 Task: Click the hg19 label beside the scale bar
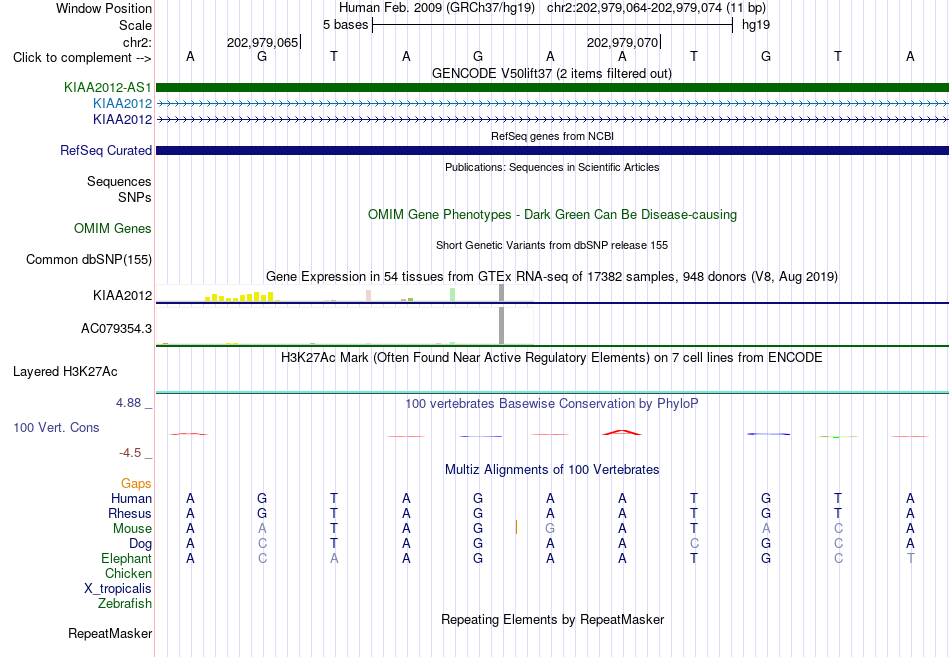coord(756,25)
